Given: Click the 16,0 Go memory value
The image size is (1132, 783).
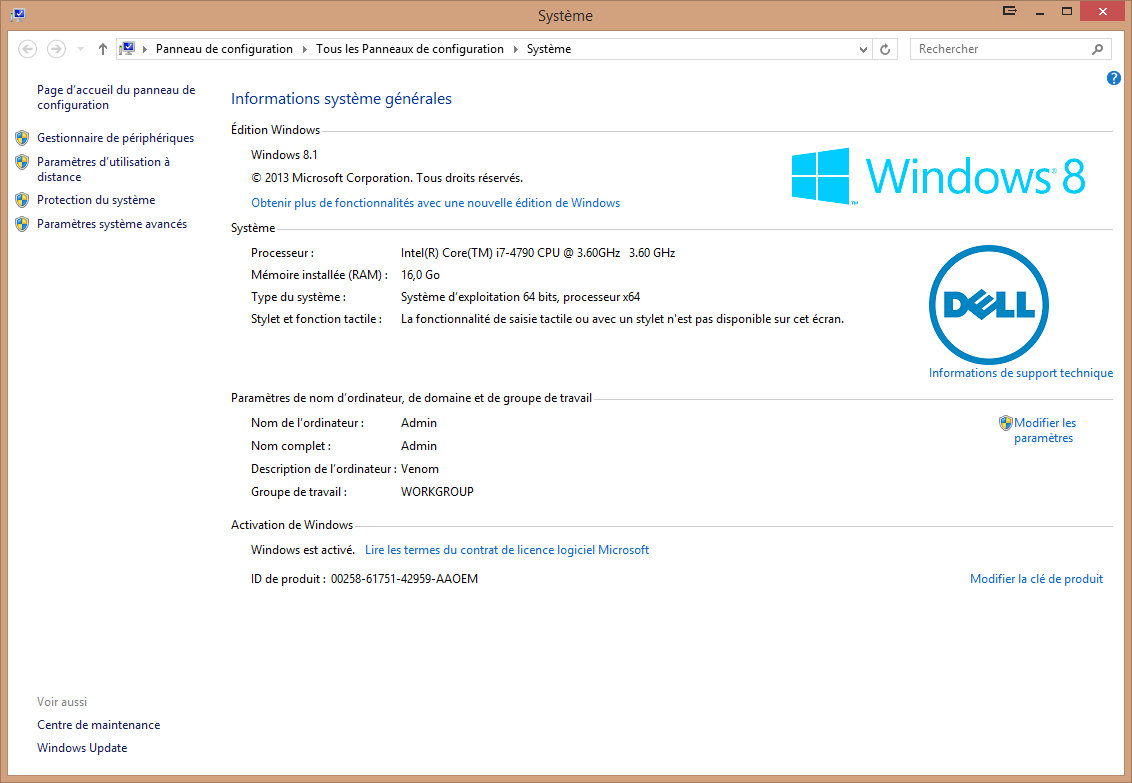Looking at the screenshot, I should tap(420, 275).
